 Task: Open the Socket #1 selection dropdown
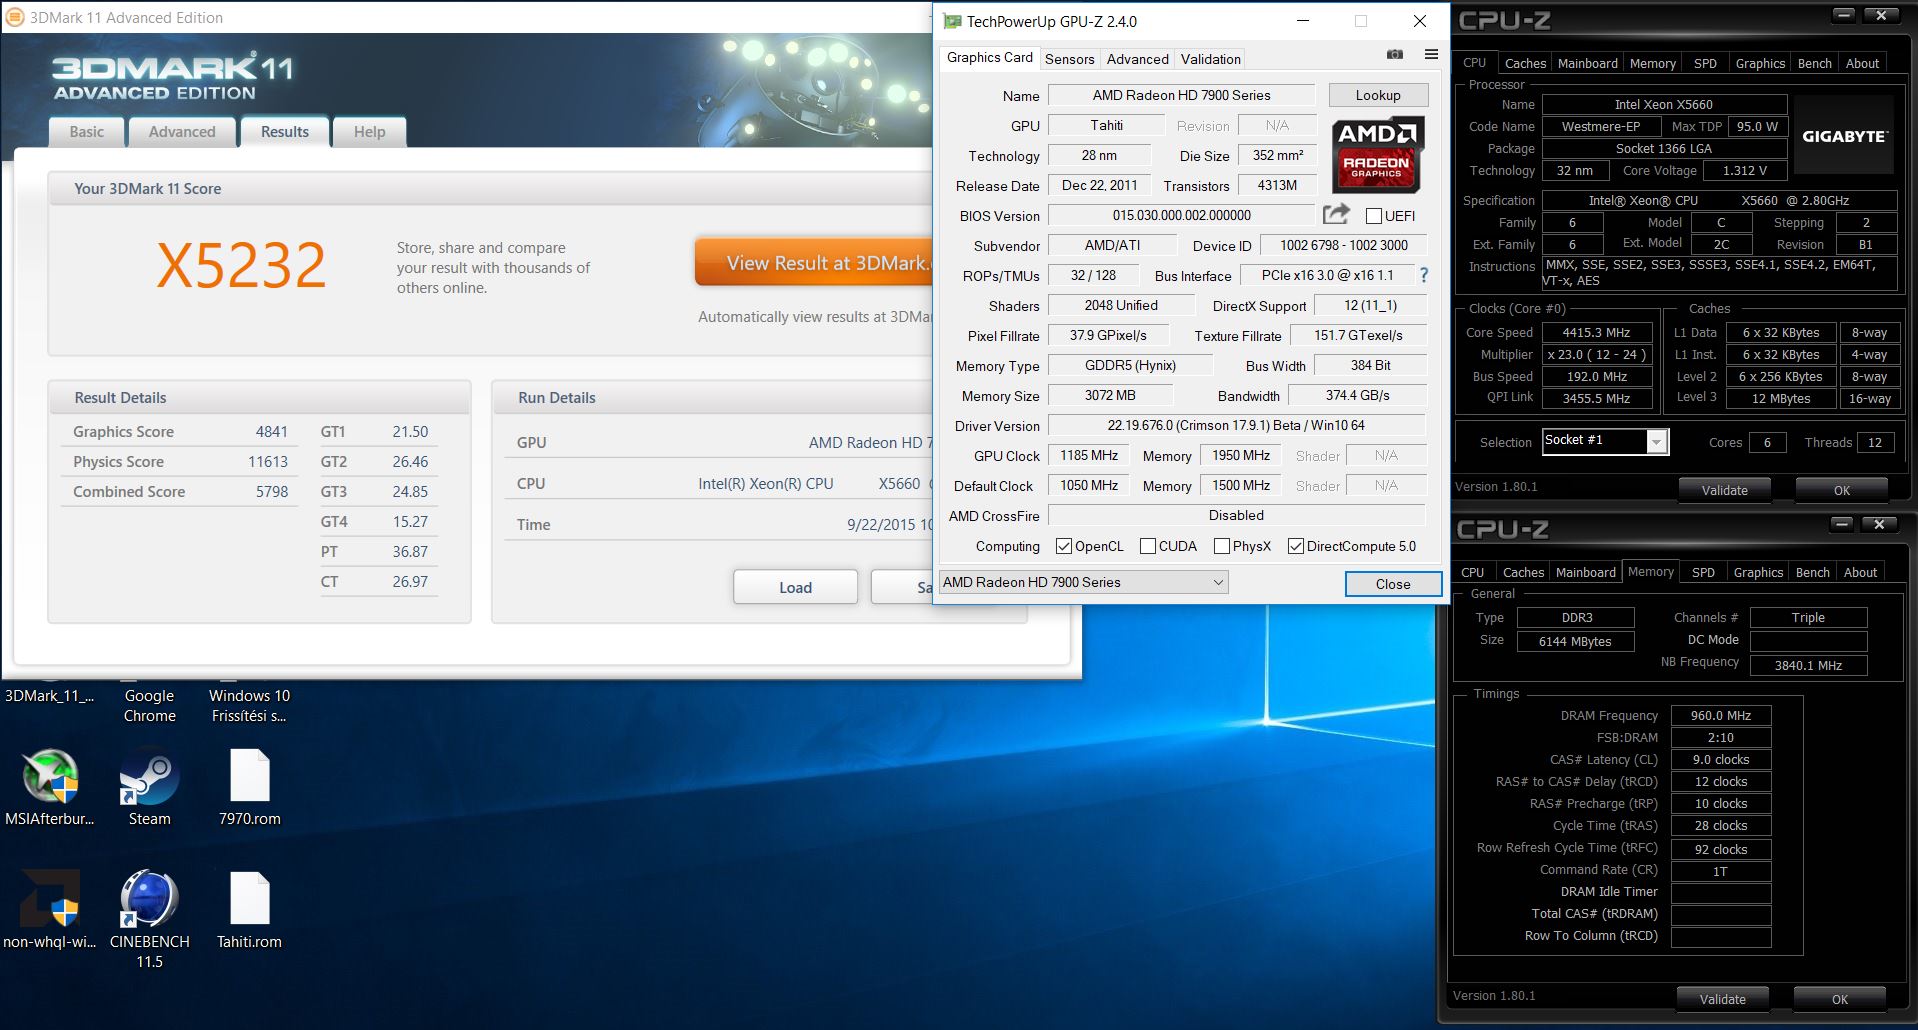(1606, 441)
